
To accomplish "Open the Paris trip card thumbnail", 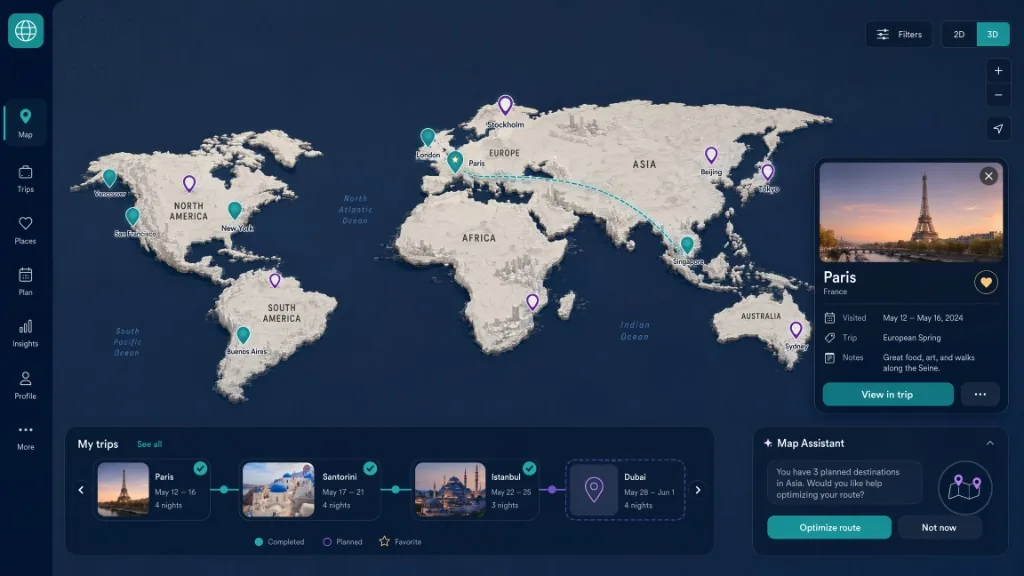I will 123,490.
